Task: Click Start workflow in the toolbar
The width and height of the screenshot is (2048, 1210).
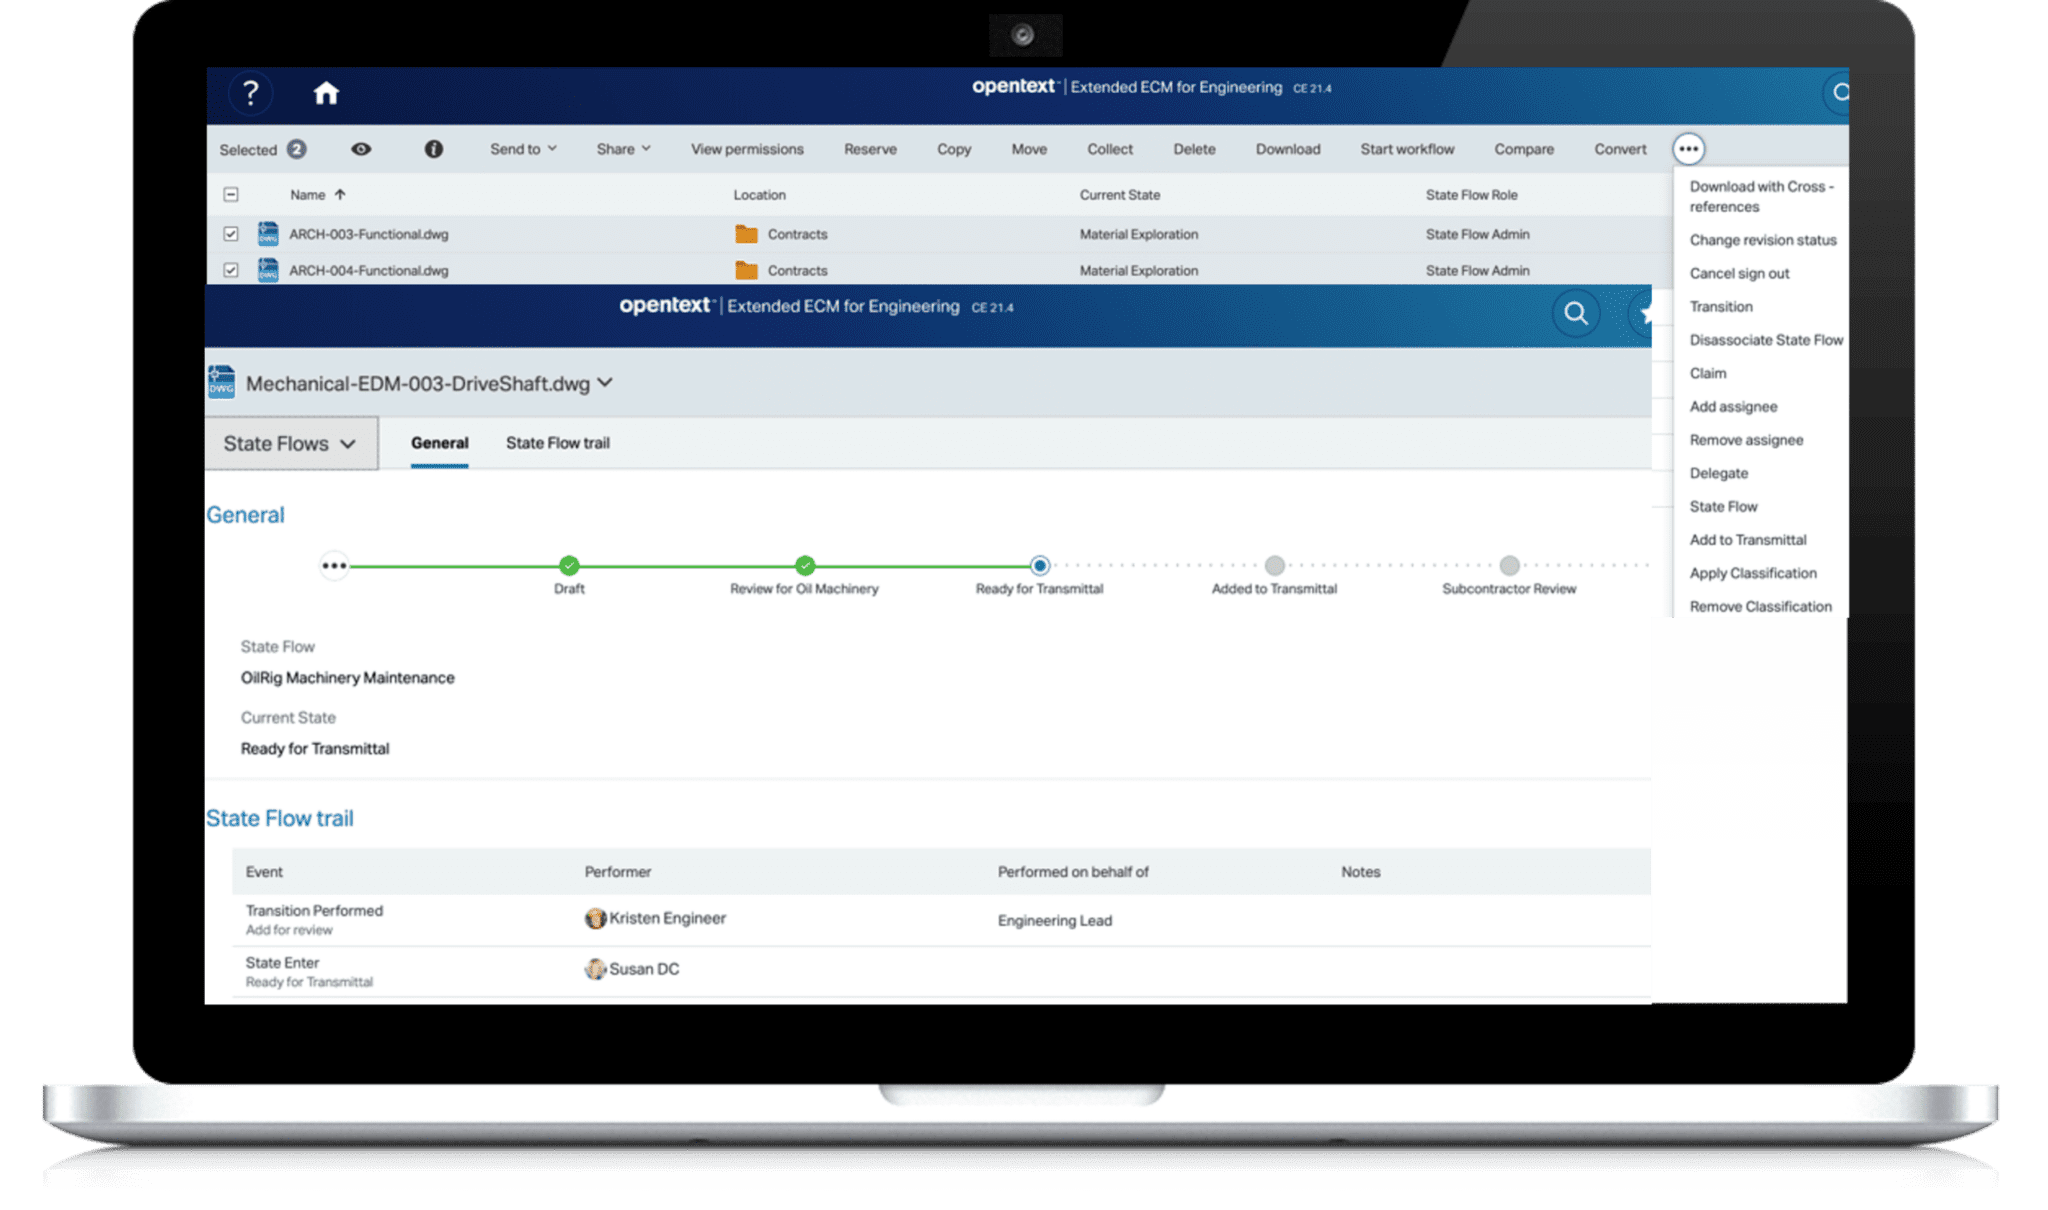Action: [x=1406, y=148]
